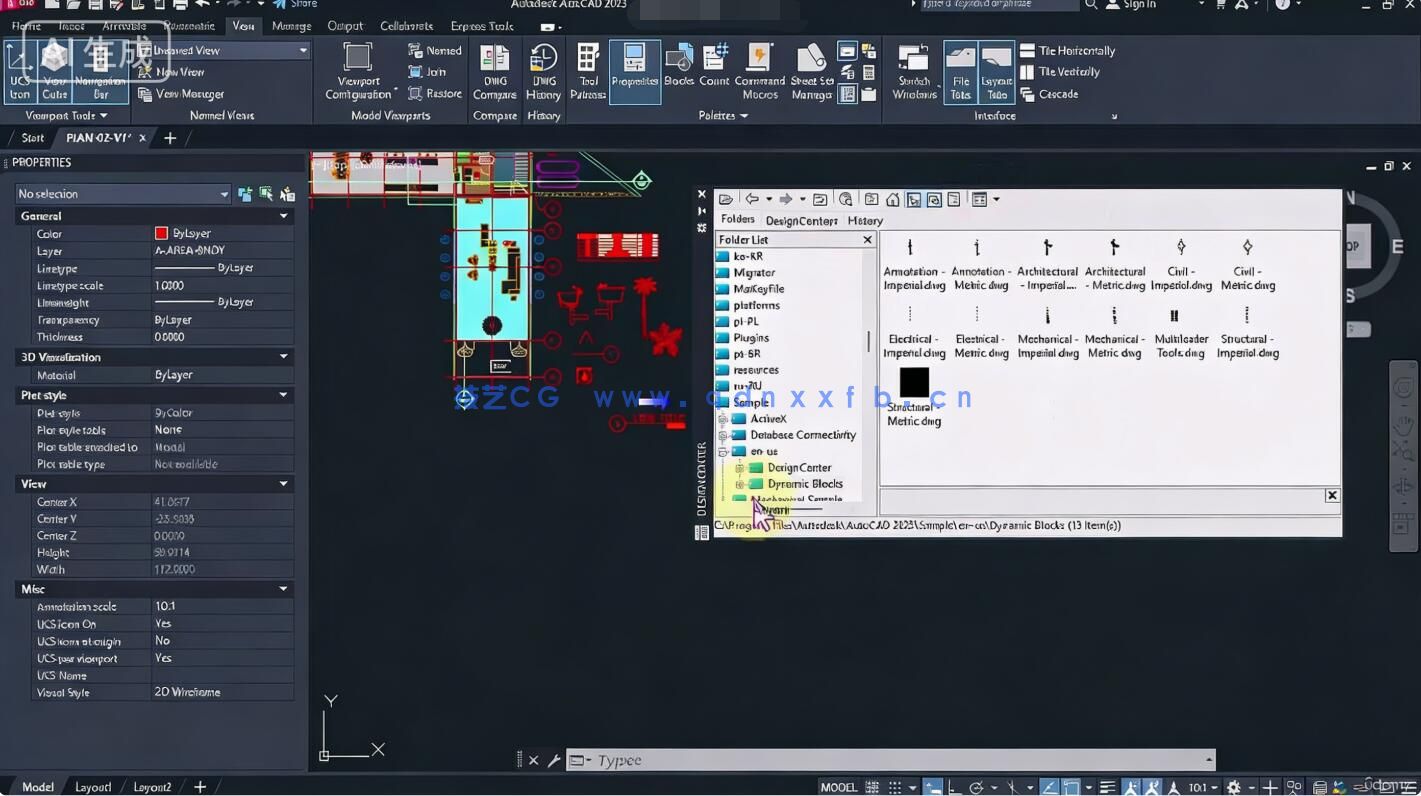Open the Blocks palette from the ribbon
1421x796 pixels.
point(679,60)
